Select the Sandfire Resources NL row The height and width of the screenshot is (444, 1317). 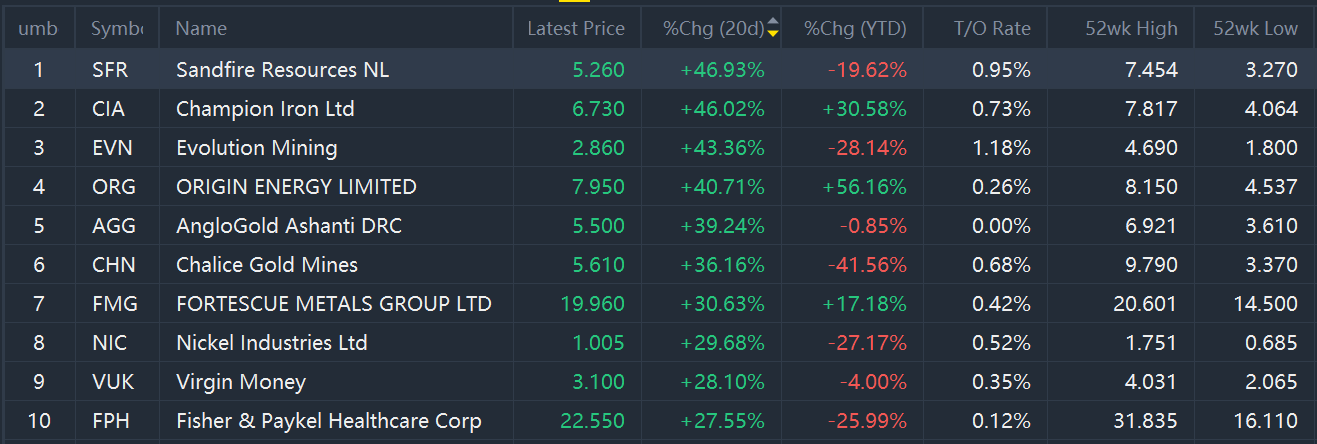coord(658,70)
